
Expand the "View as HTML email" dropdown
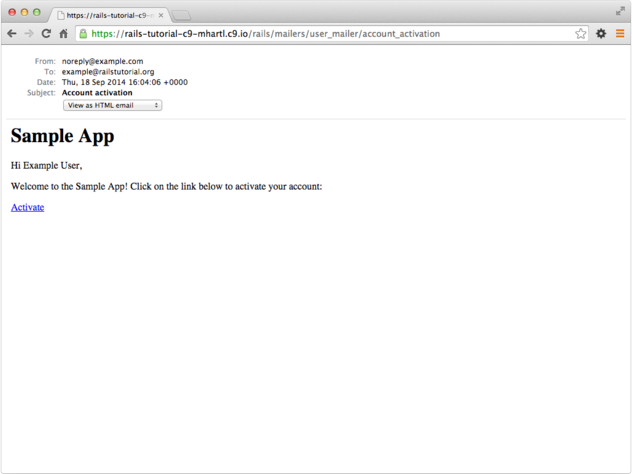point(112,105)
